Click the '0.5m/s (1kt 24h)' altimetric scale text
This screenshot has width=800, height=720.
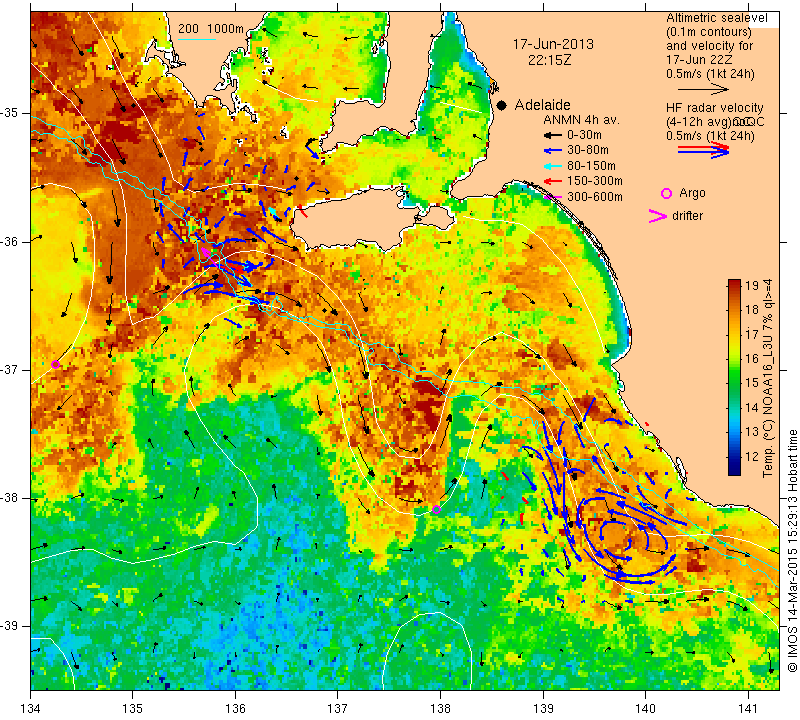click(x=710, y=75)
